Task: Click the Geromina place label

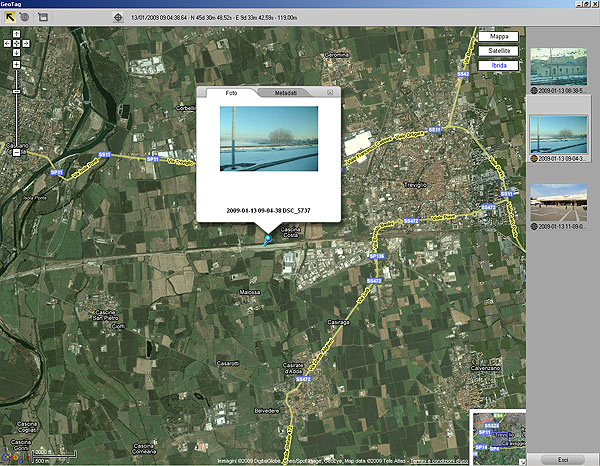Action: [x=337, y=55]
